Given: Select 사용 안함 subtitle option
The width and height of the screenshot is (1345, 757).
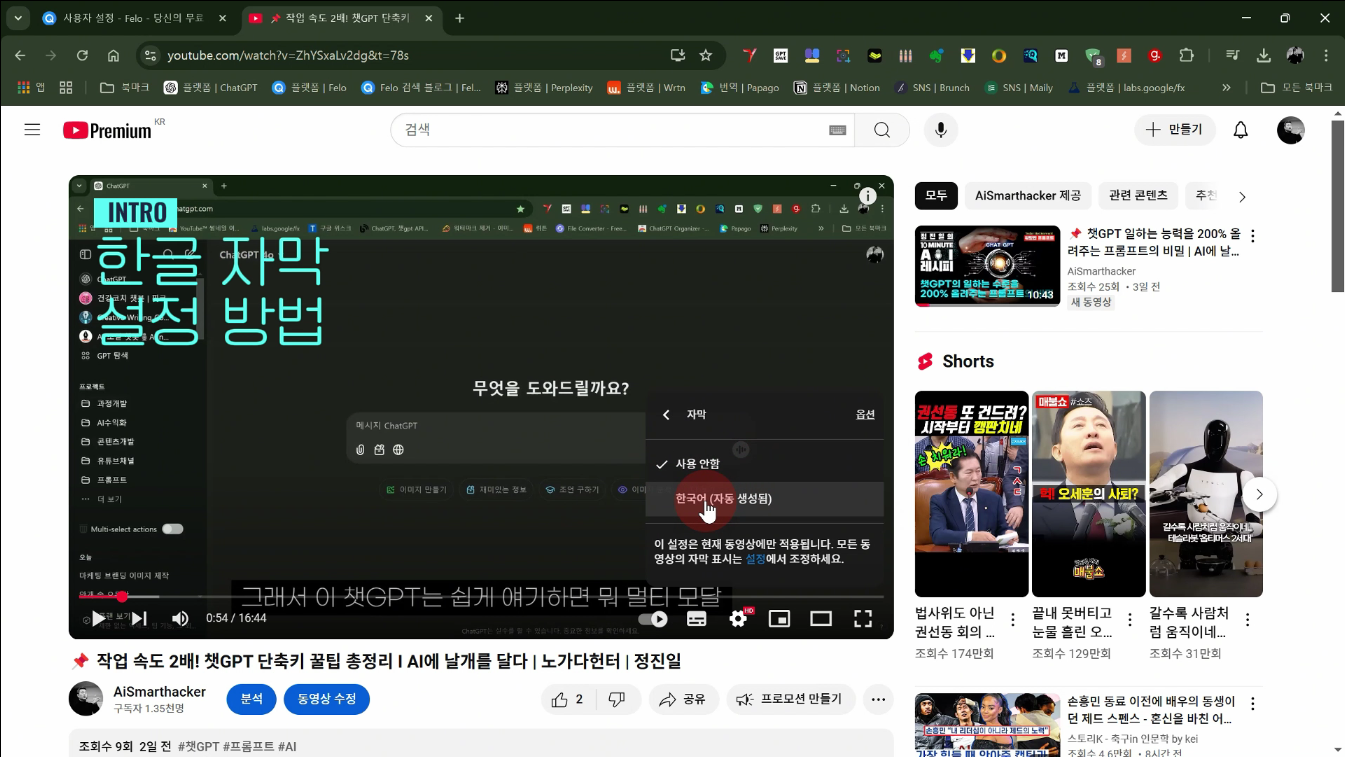Looking at the screenshot, I should pos(764,464).
